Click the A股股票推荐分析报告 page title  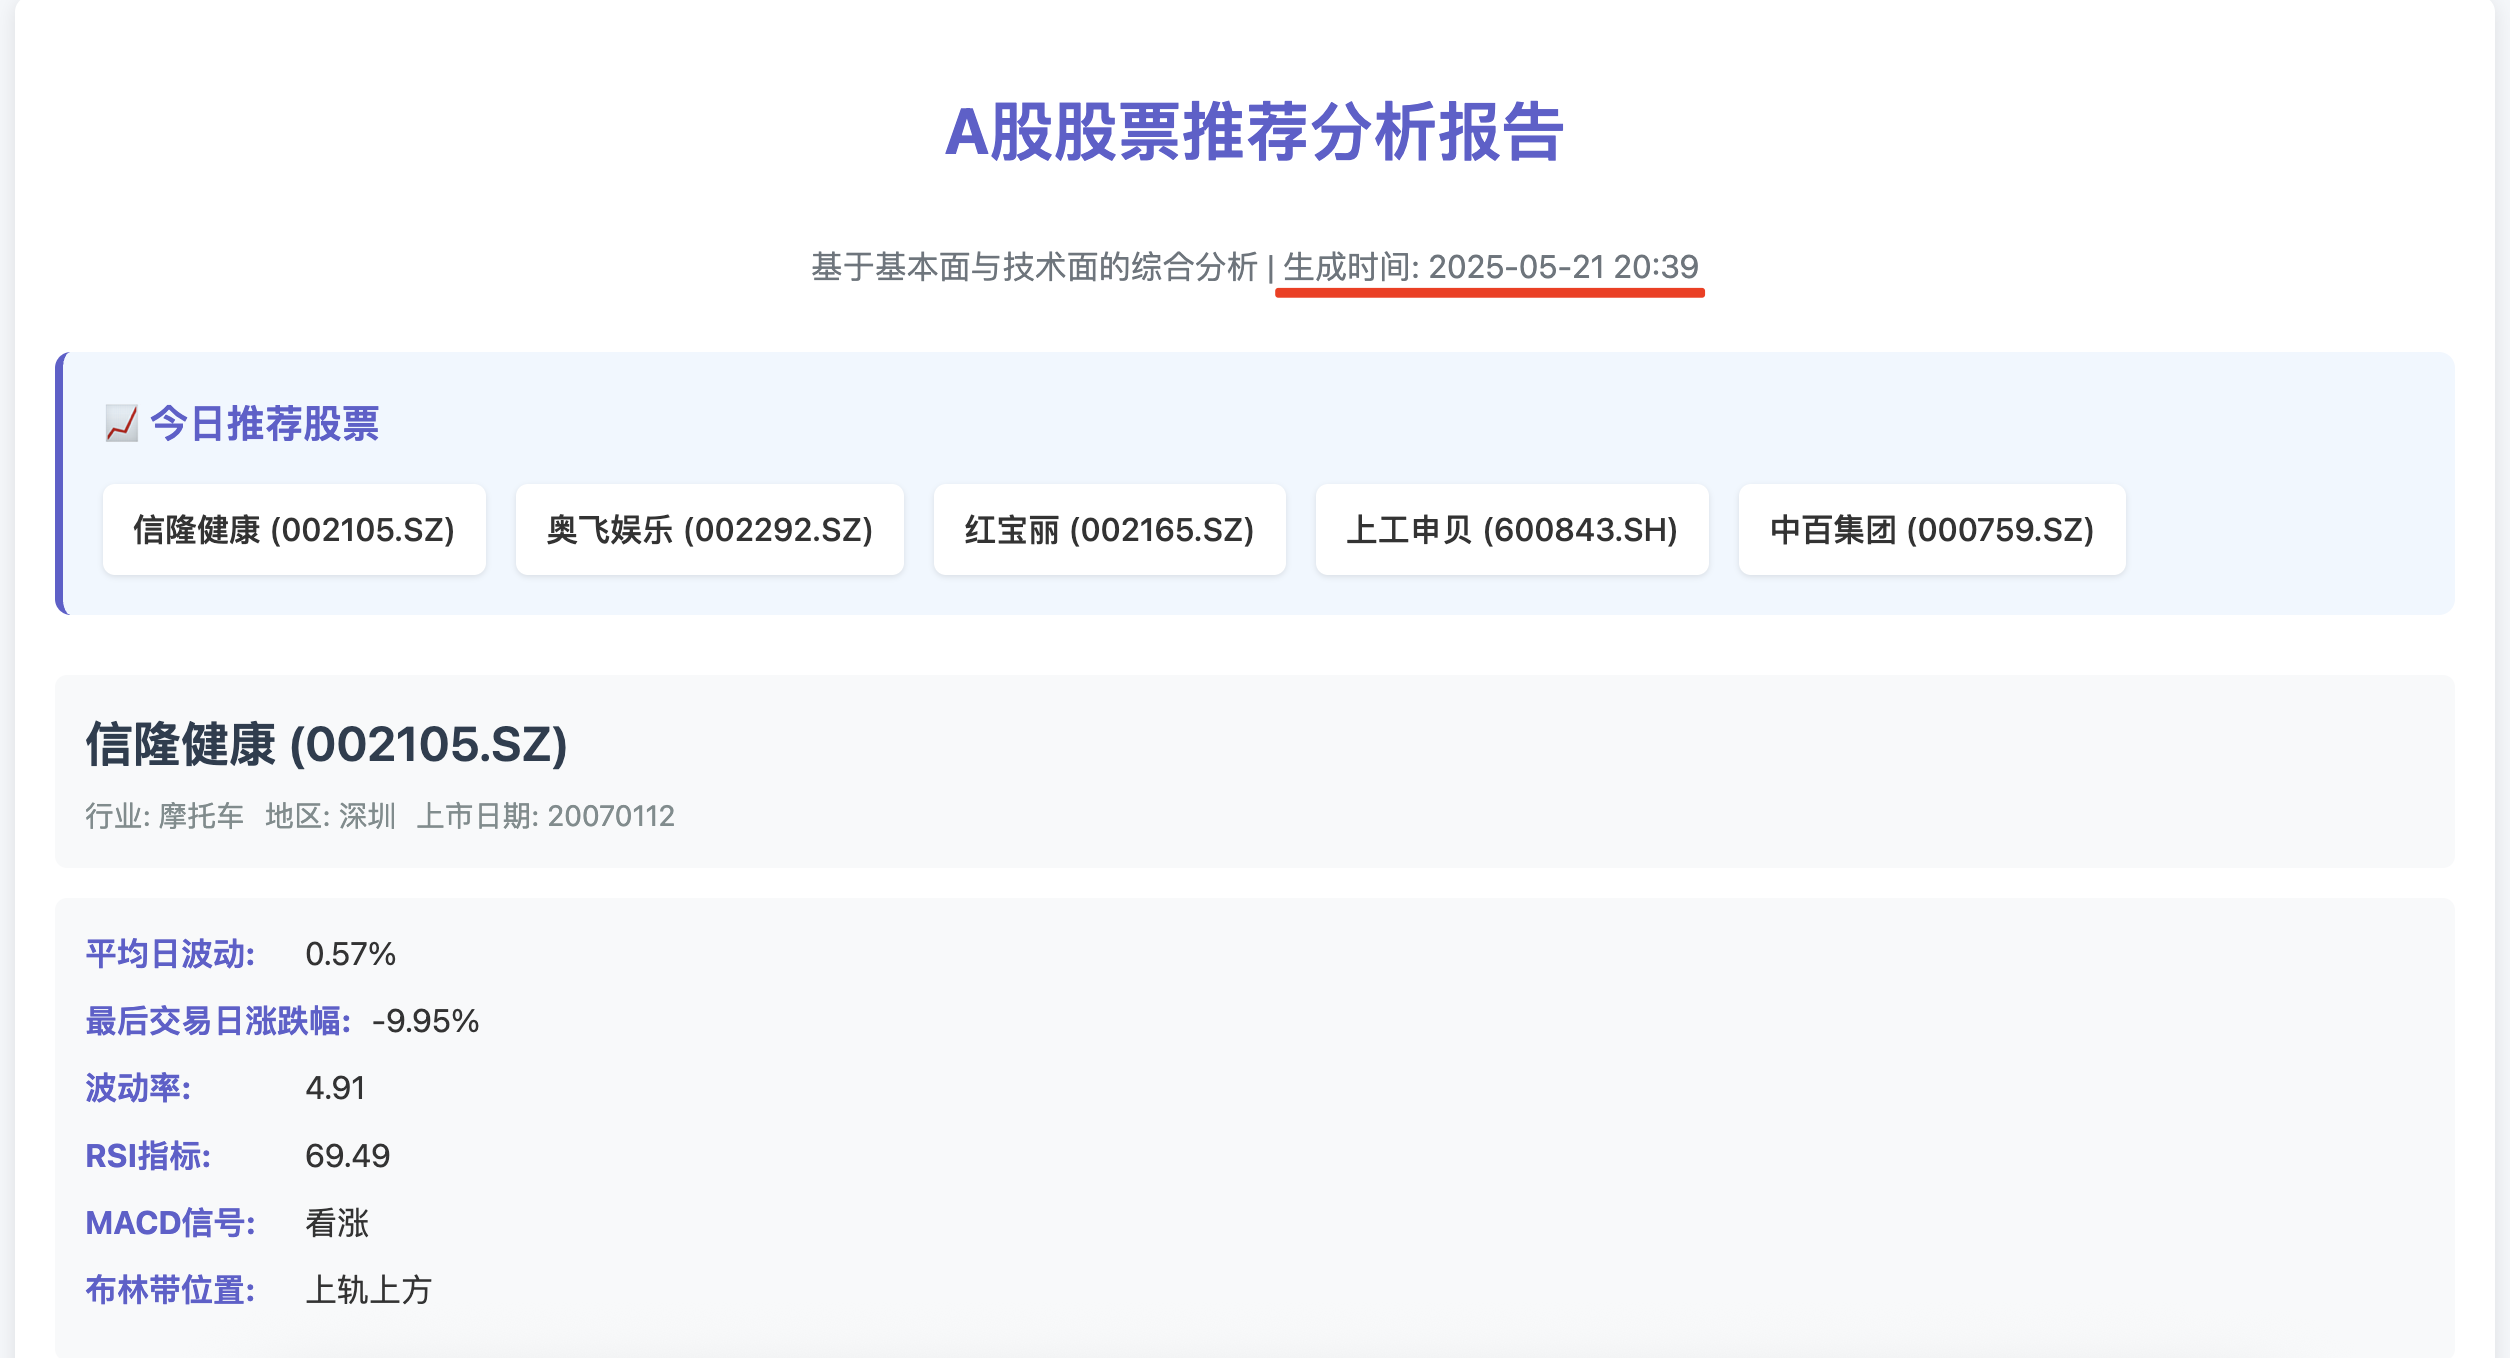(x=1254, y=132)
